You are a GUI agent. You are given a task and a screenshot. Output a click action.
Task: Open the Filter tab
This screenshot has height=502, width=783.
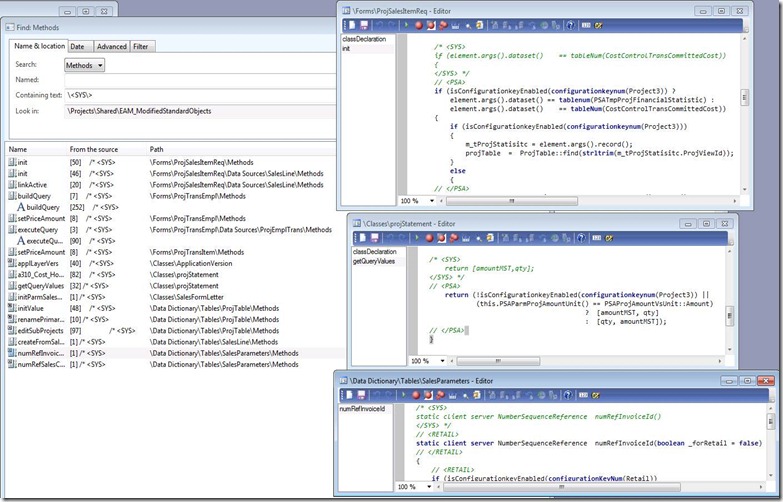[141, 46]
